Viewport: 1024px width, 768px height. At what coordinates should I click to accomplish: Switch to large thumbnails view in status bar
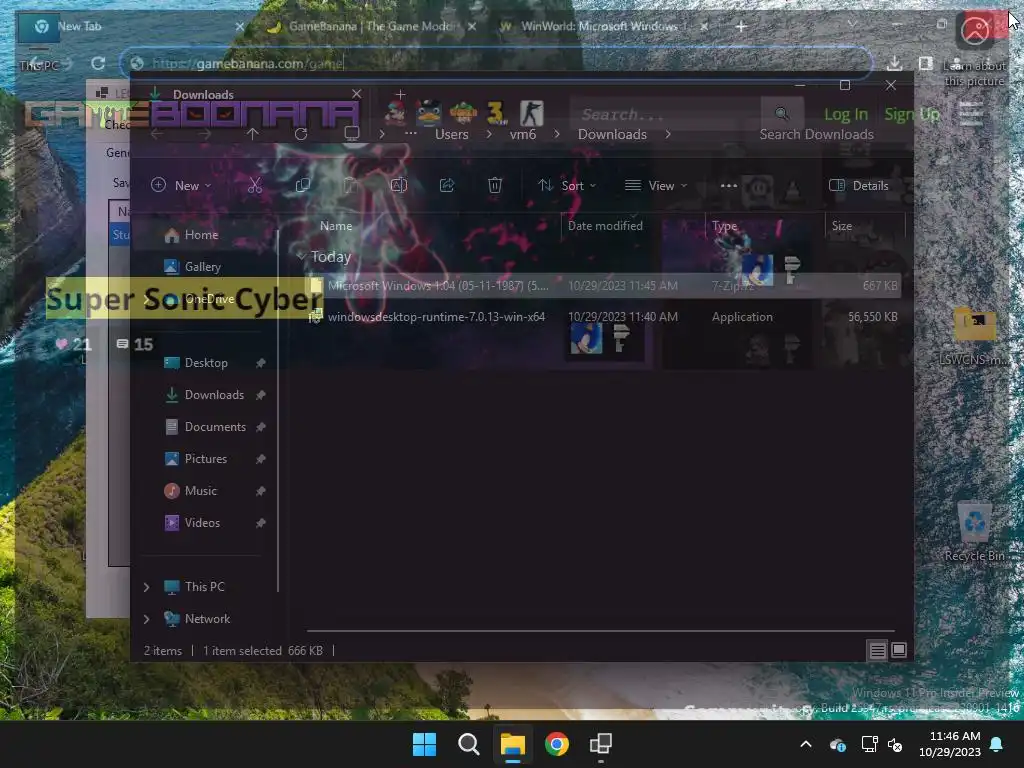(x=899, y=650)
